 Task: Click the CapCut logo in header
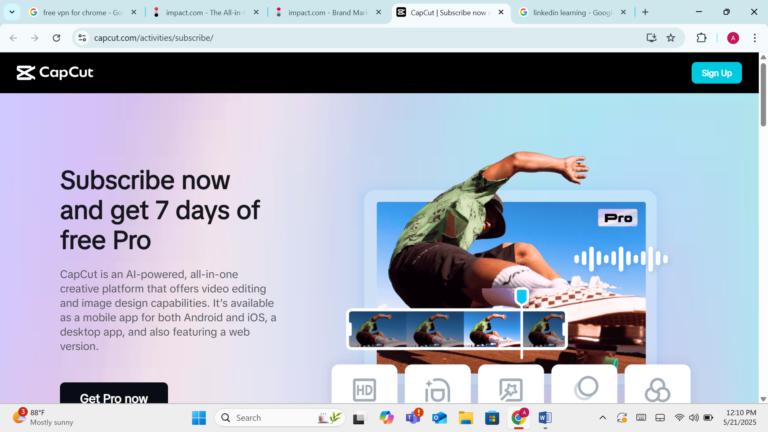coord(54,72)
